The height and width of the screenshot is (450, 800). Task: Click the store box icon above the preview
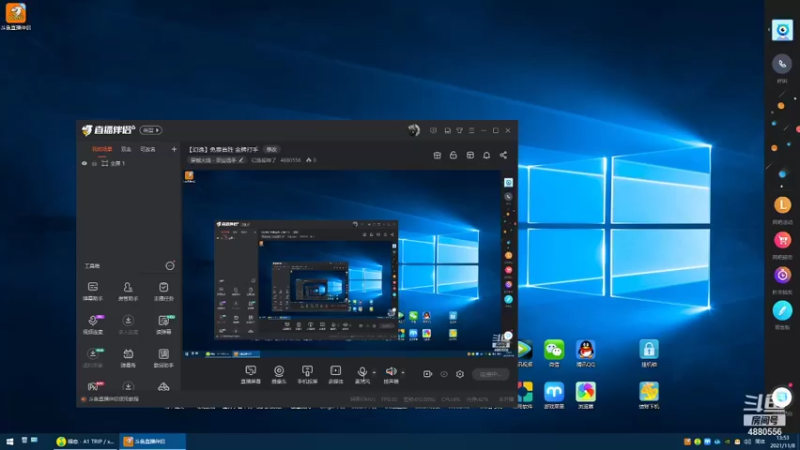[x=470, y=155]
